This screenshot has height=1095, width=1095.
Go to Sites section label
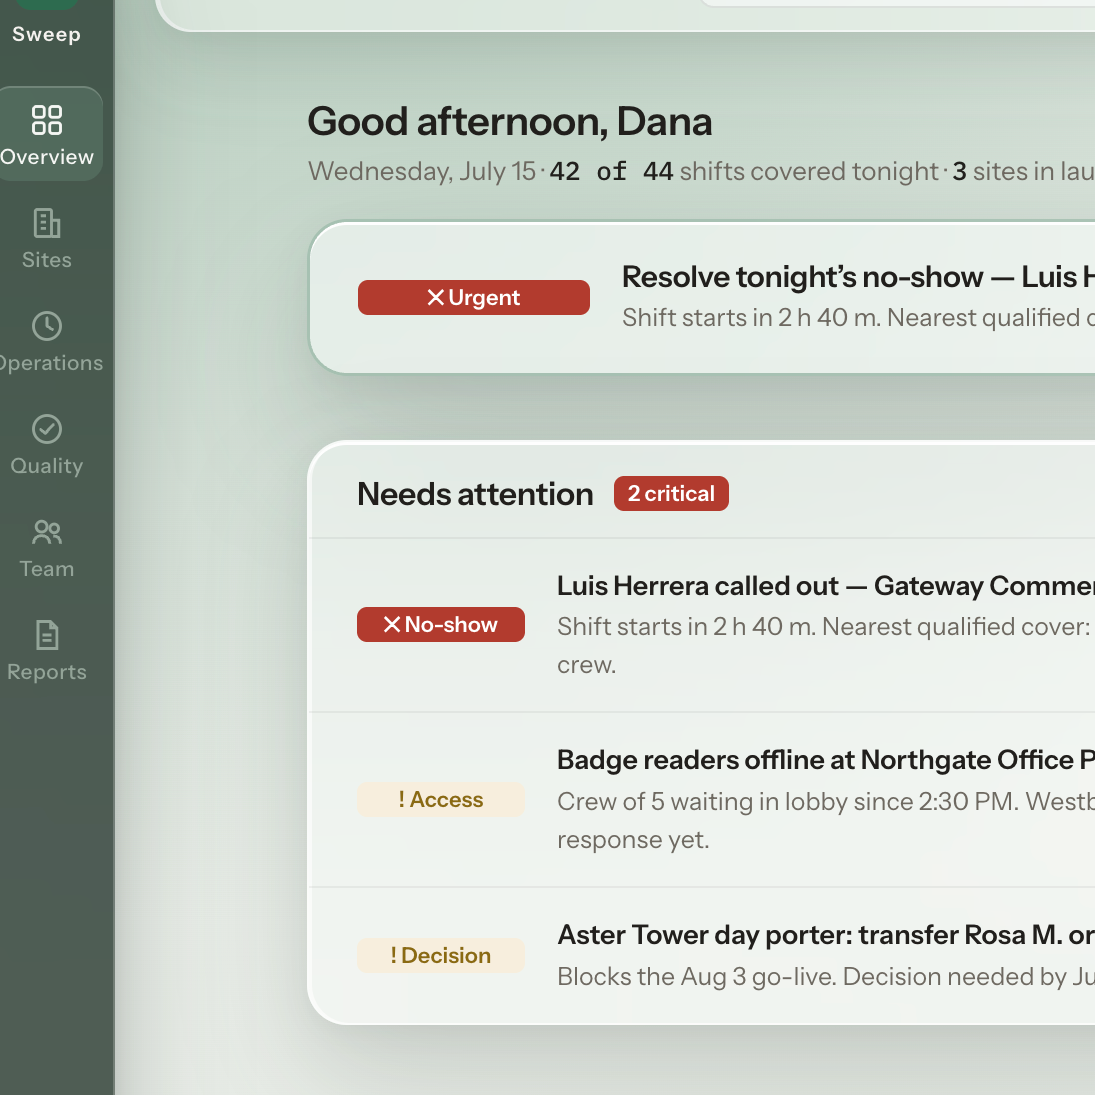point(47,260)
